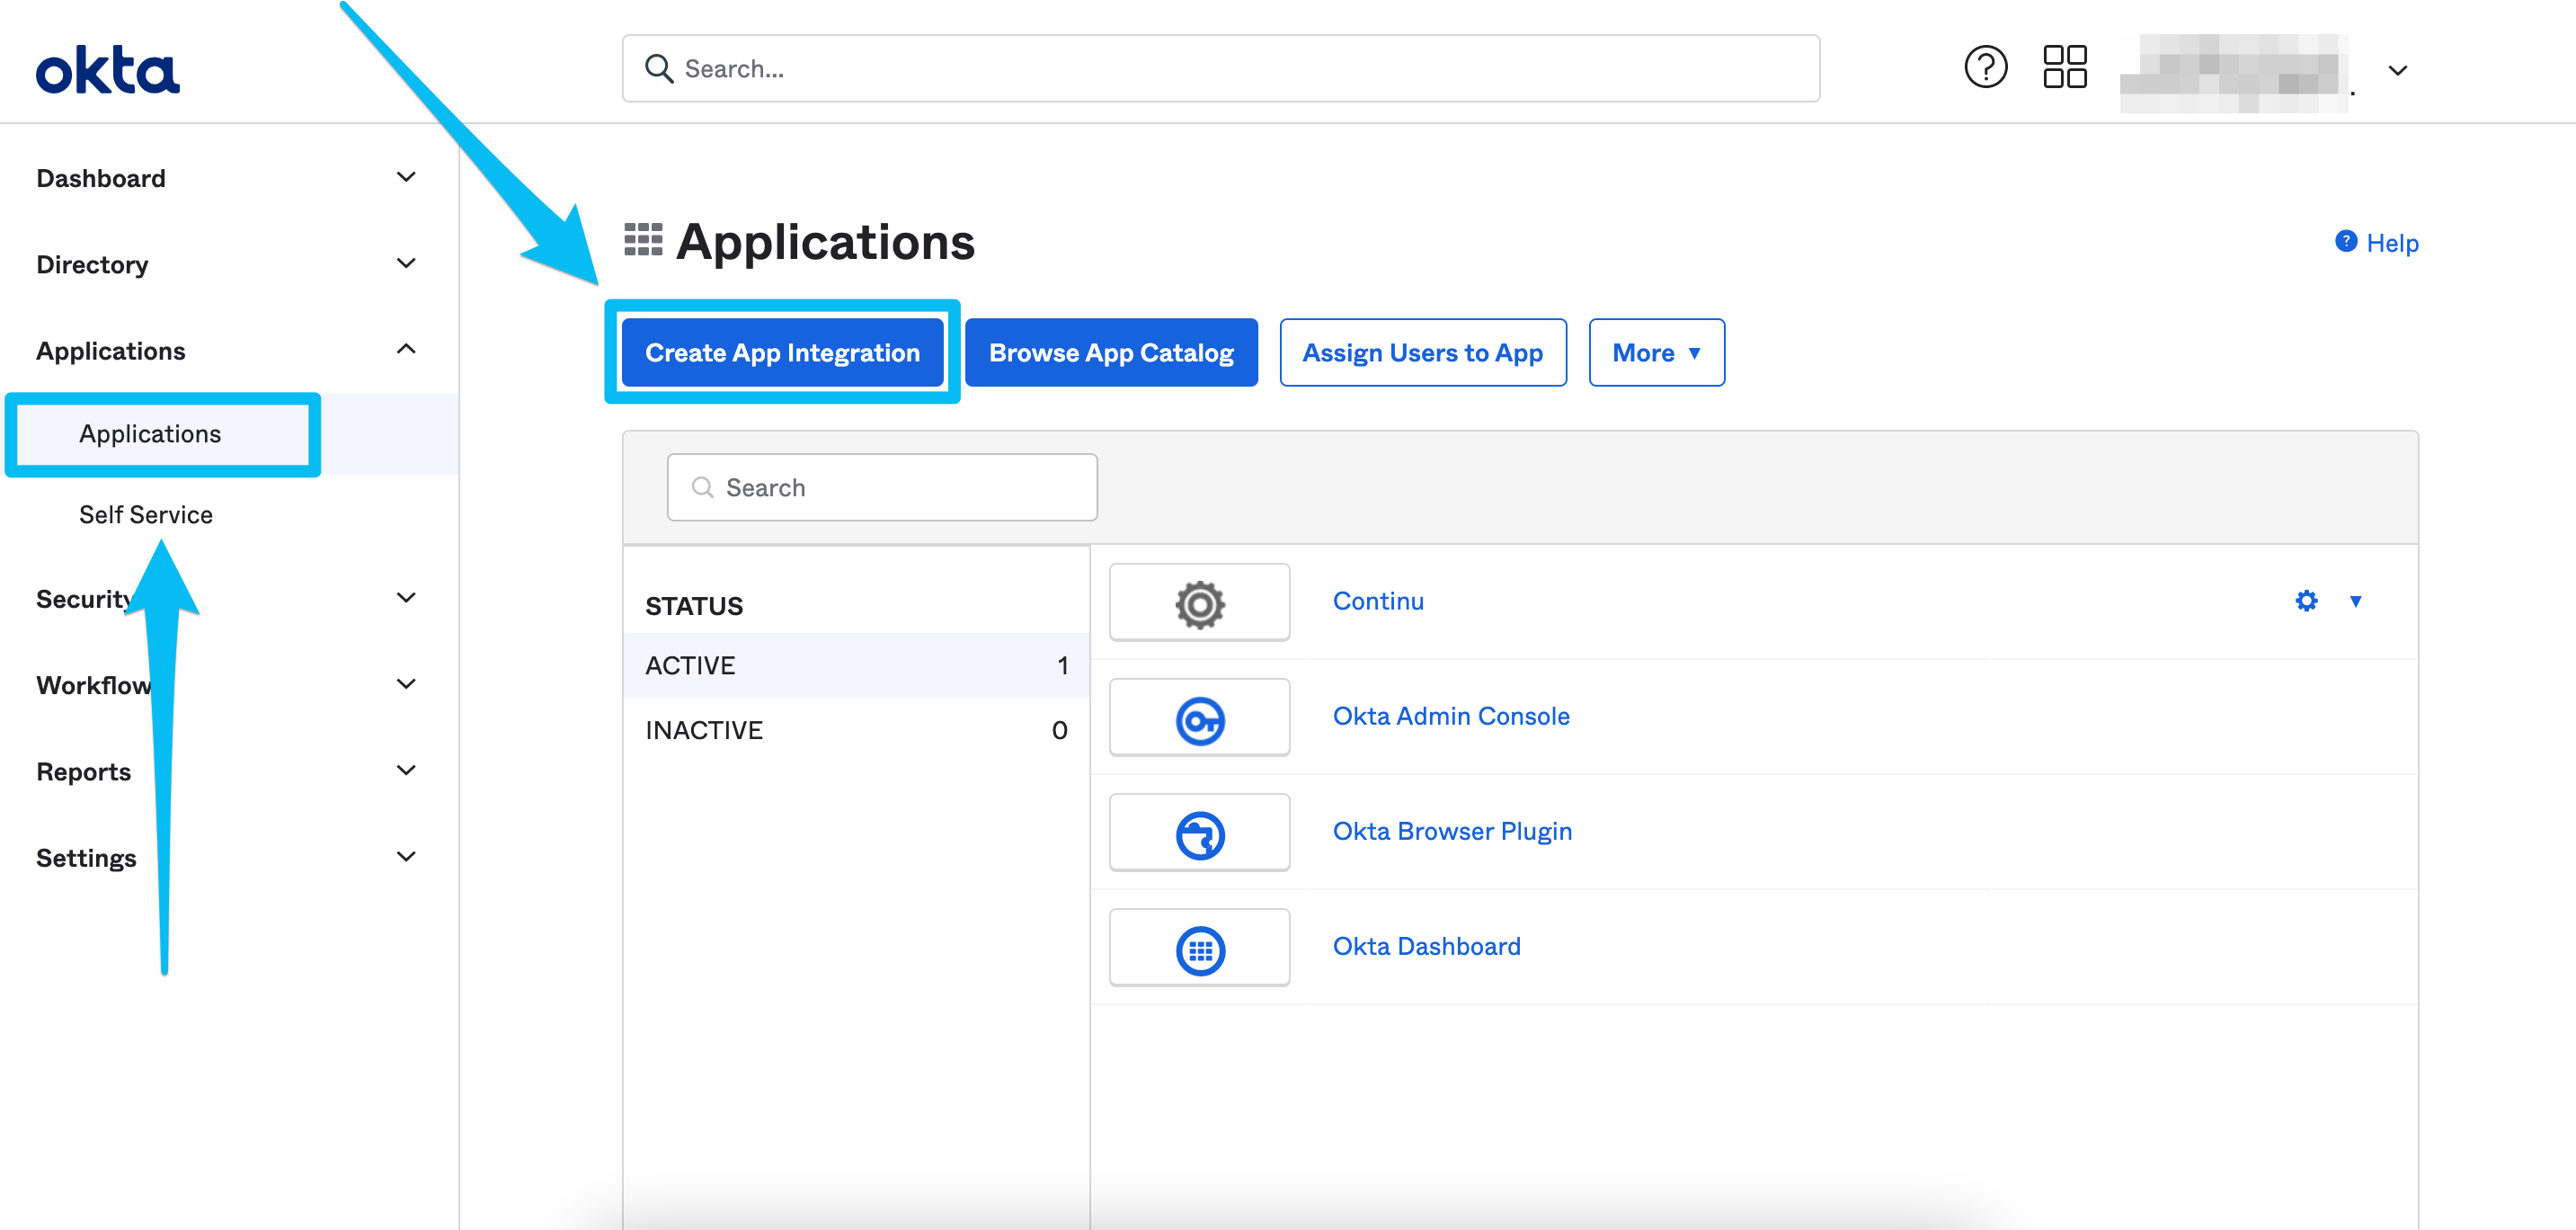Open the More dropdown button
Viewport: 2576px width, 1230px height.
pos(1656,353)
